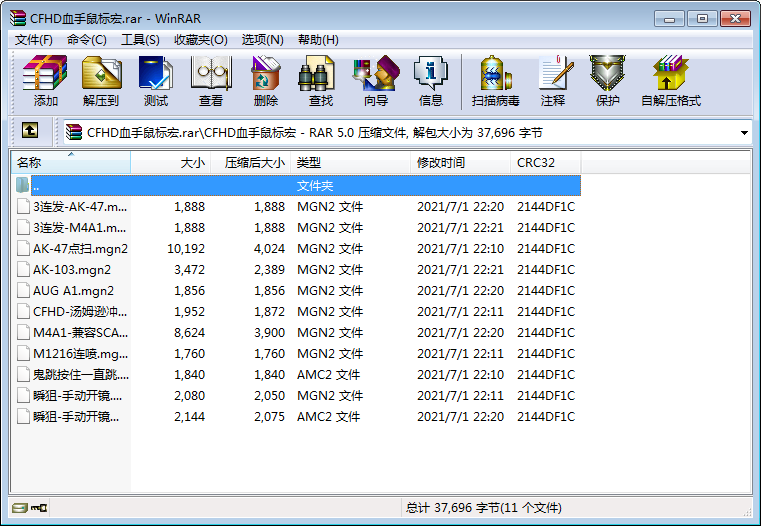Image resolution: width=761 pixels, height=526 pixels.
Task: Select the AK-103.mgn2 file
Action: [x=72, y=270]
